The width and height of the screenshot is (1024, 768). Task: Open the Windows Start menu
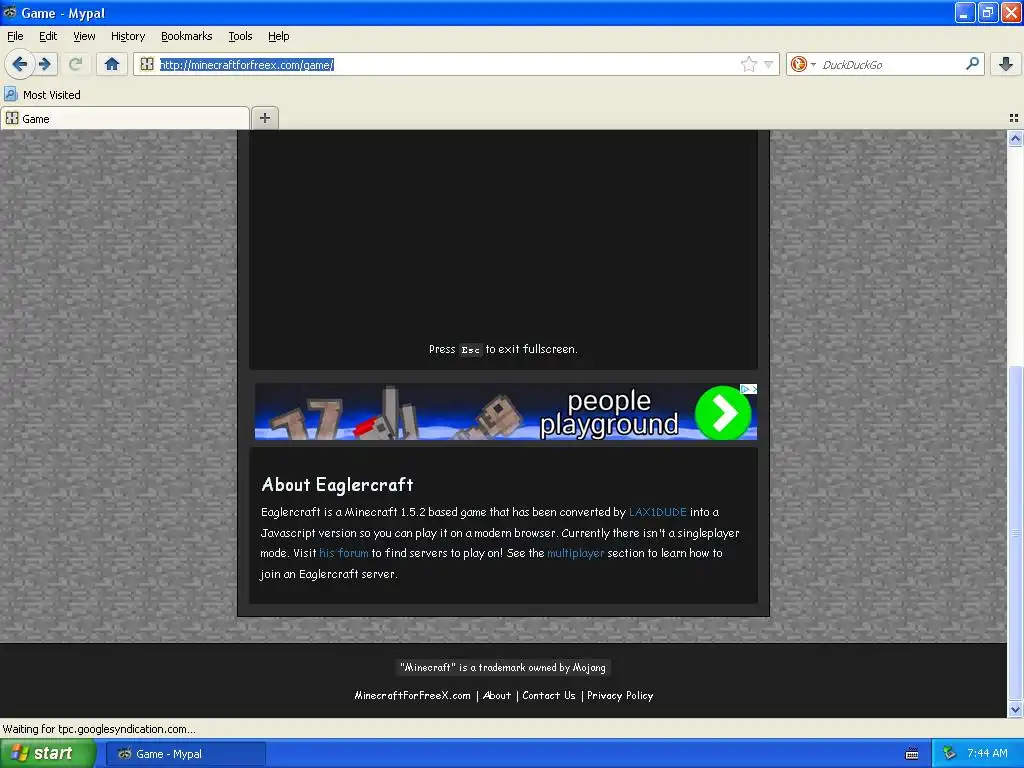point(48,754)
